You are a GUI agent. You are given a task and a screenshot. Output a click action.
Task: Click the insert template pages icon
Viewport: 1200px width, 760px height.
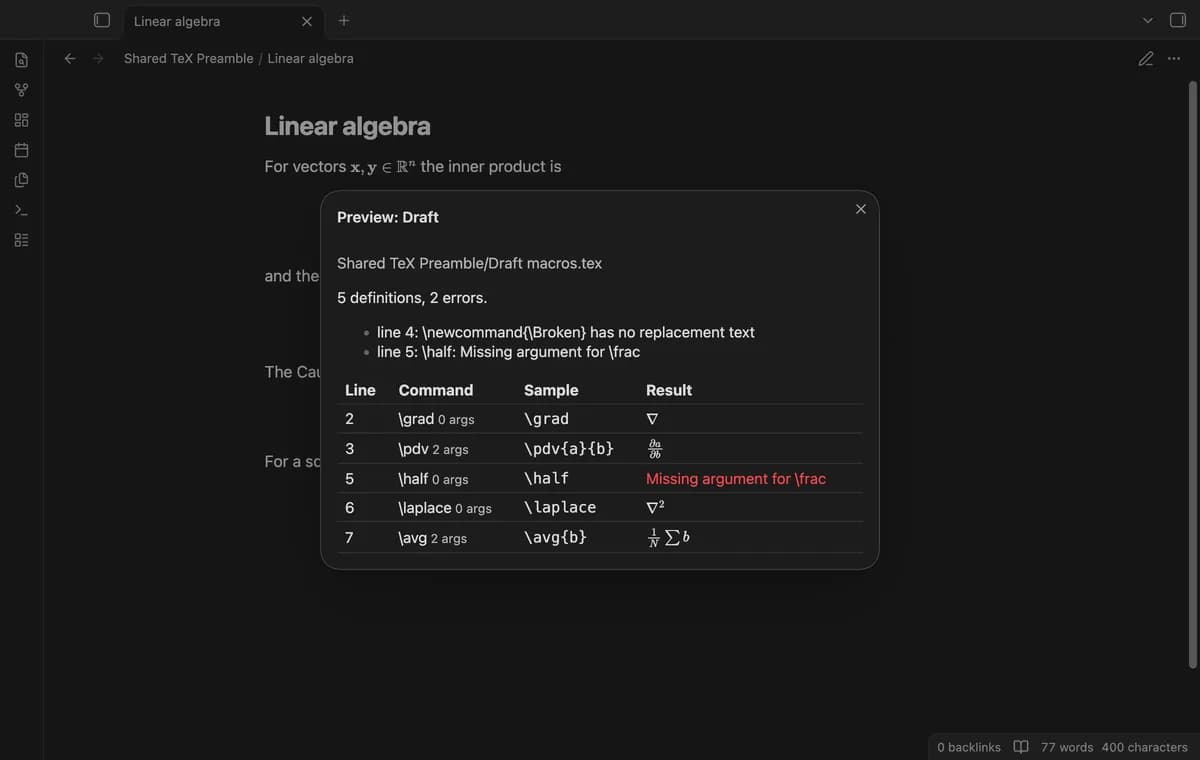point(21,181)
